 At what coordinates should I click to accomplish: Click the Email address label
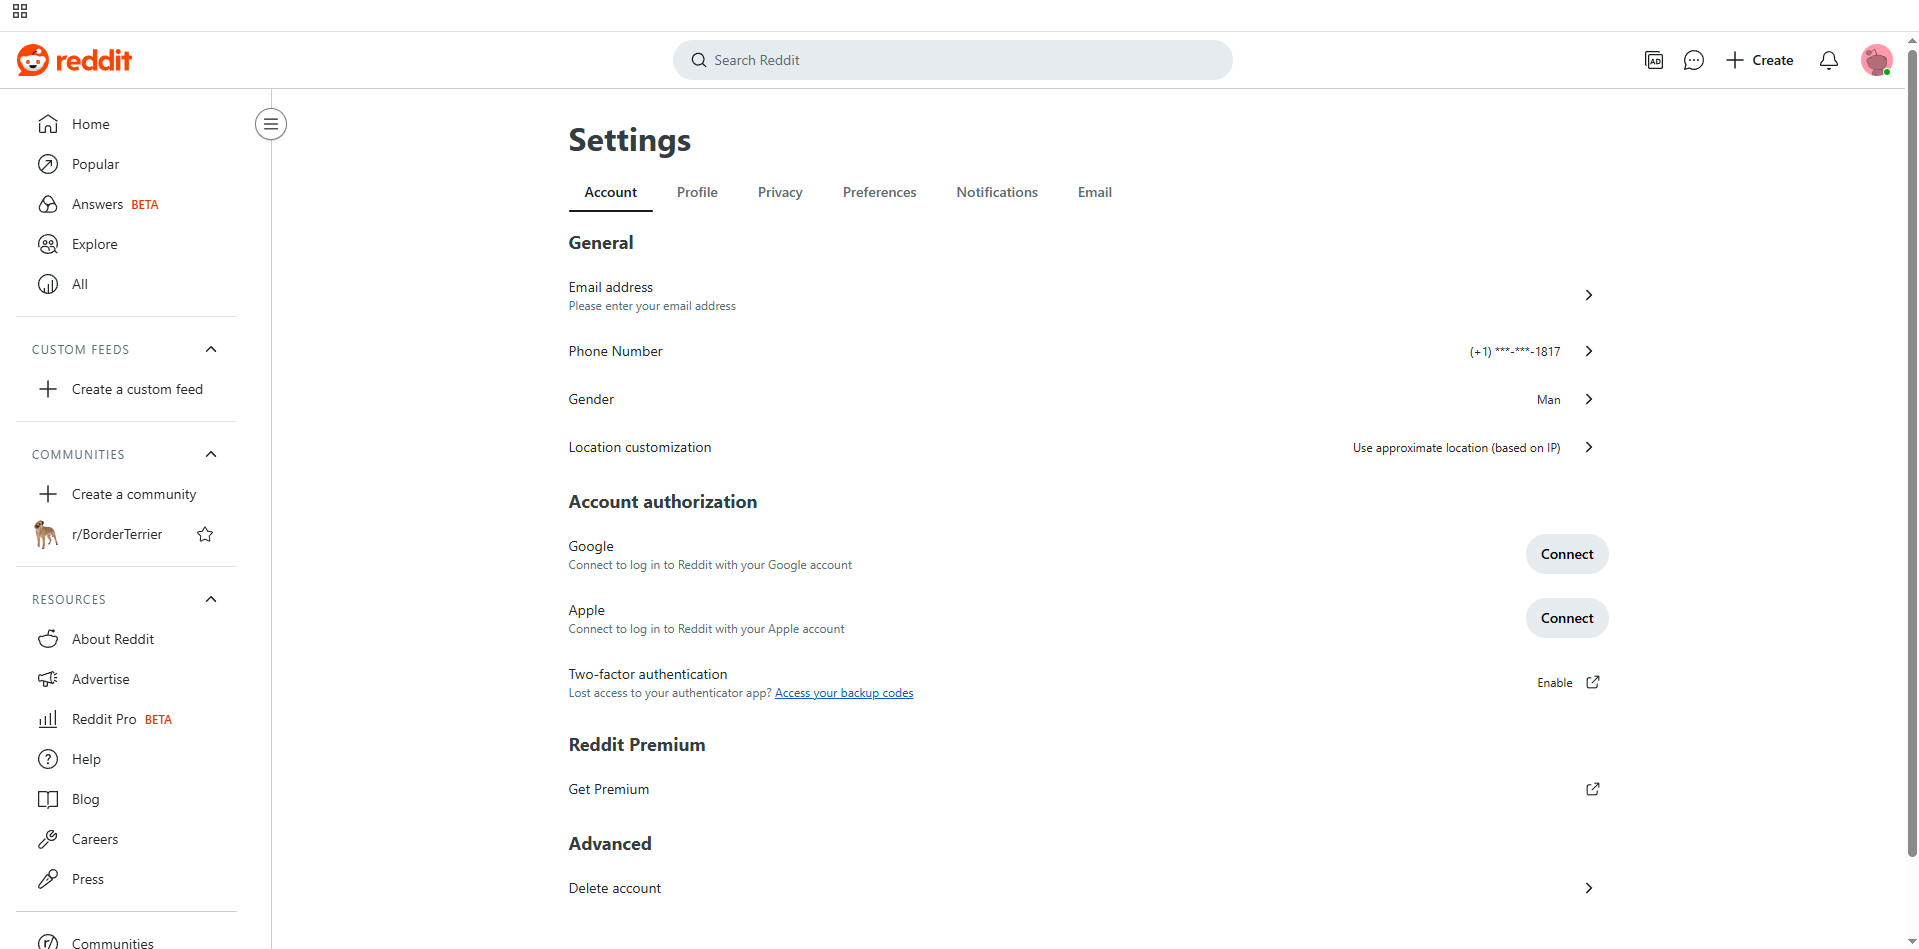[x=611, y=287]
